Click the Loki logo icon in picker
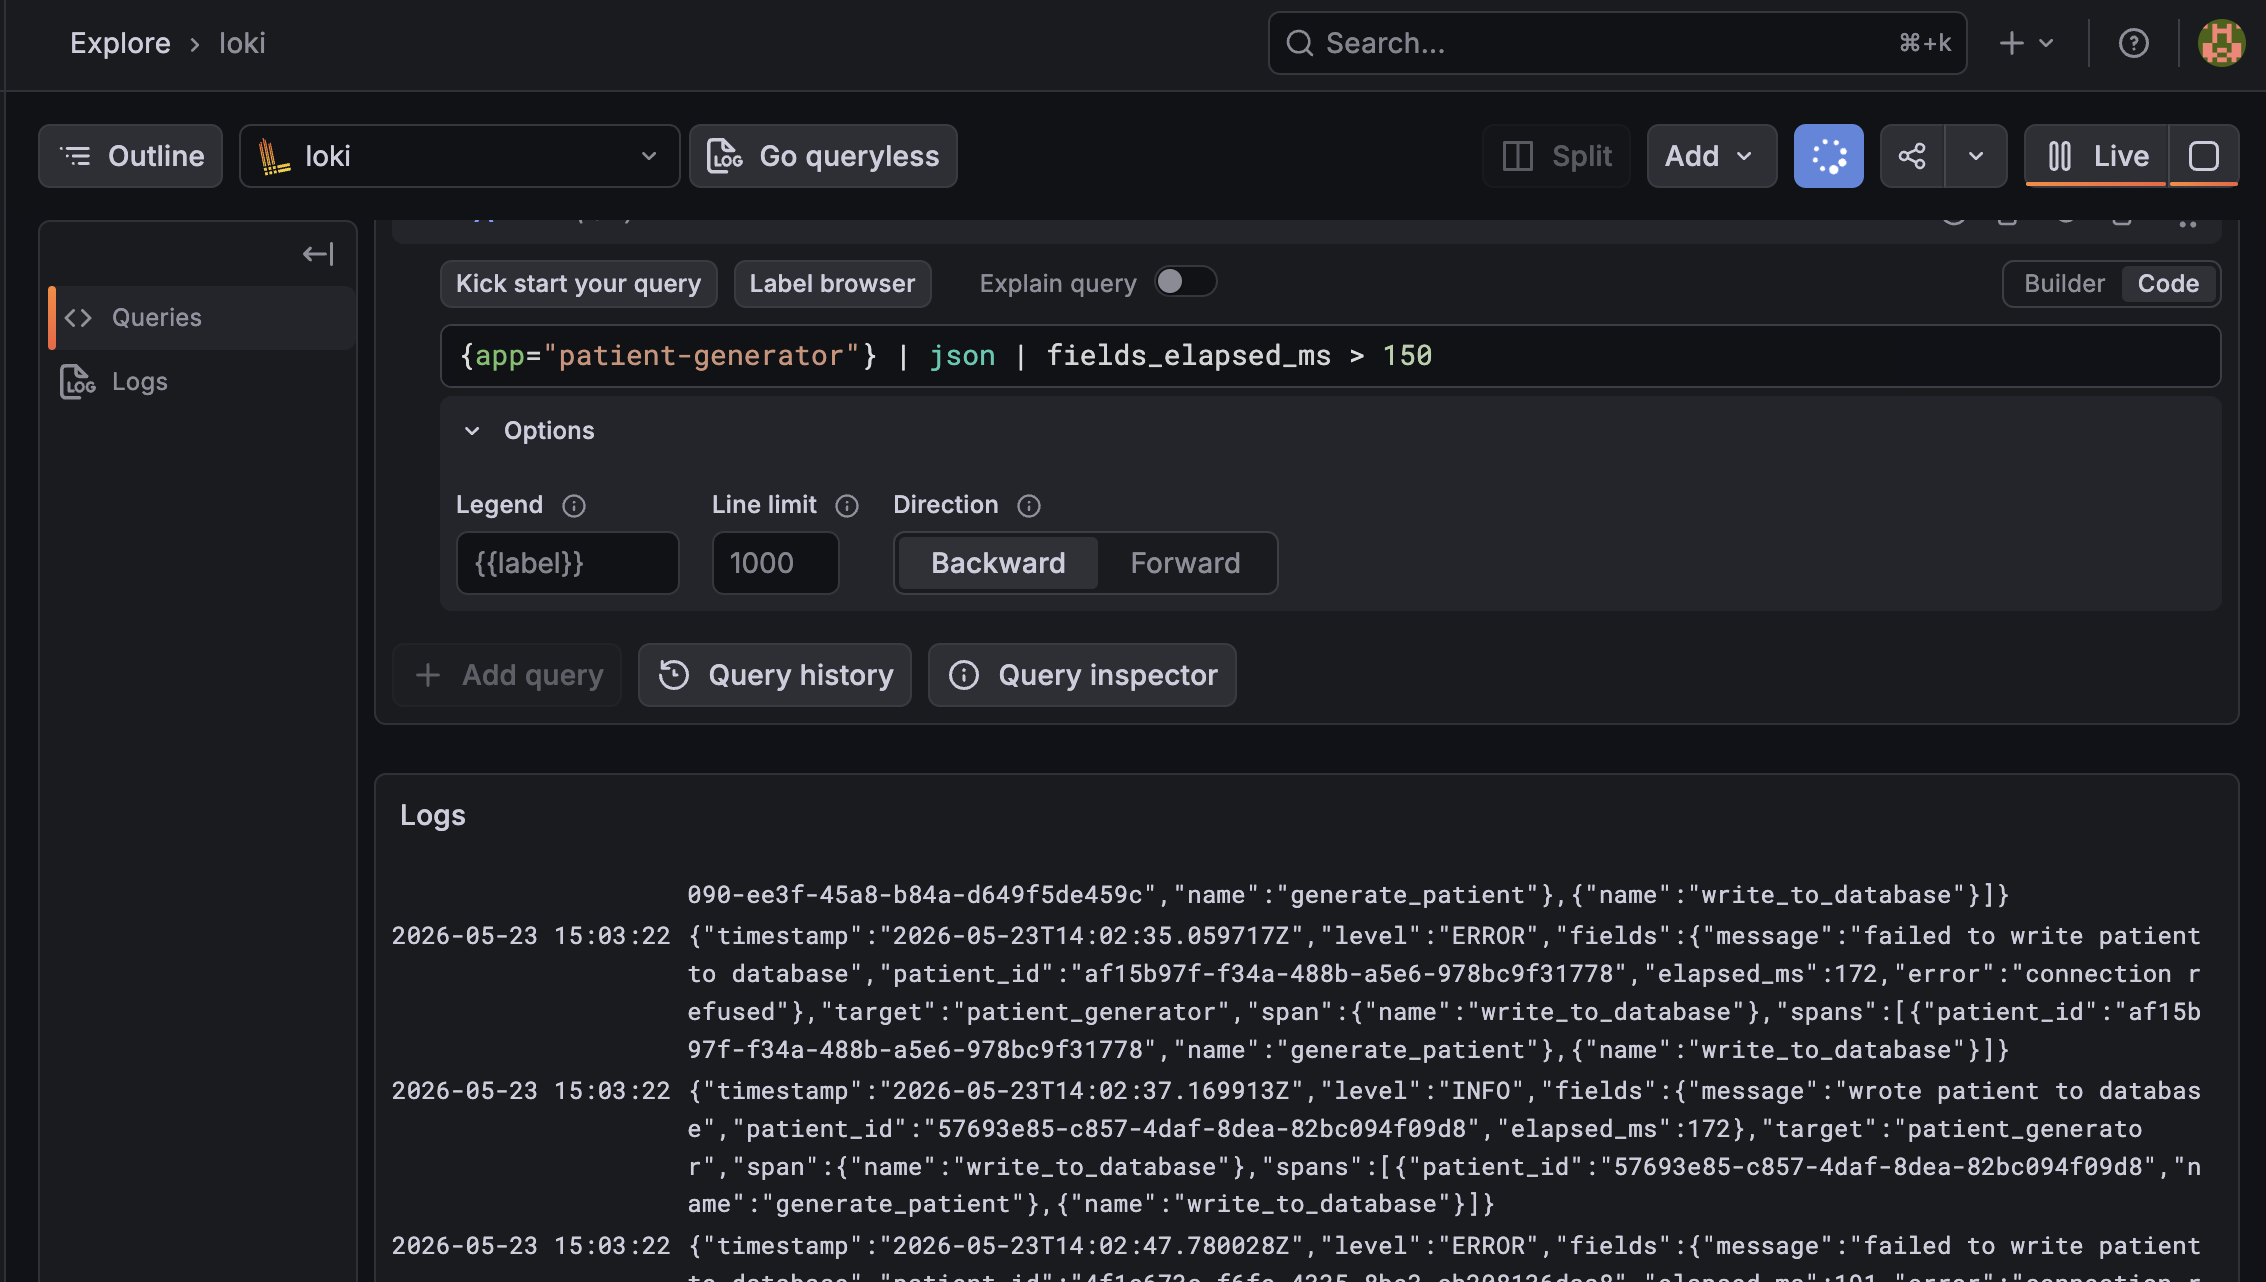 [x=274, y=157]
